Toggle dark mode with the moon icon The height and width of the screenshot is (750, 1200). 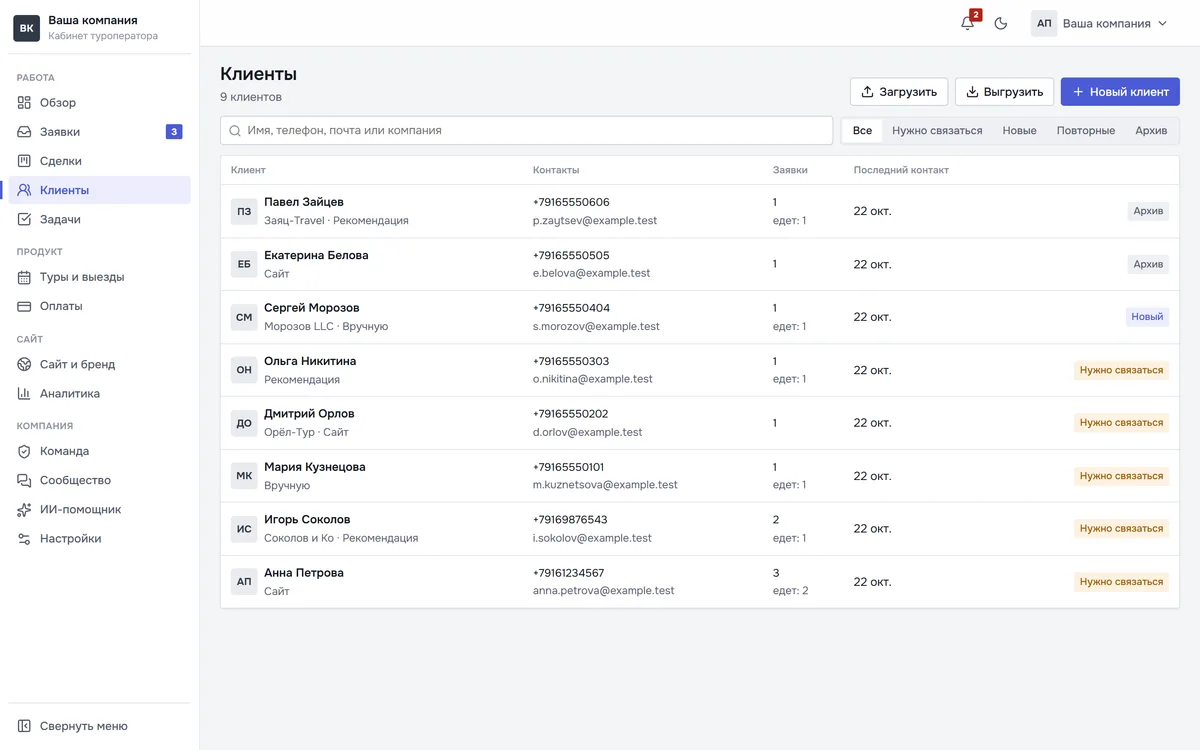1001,23
